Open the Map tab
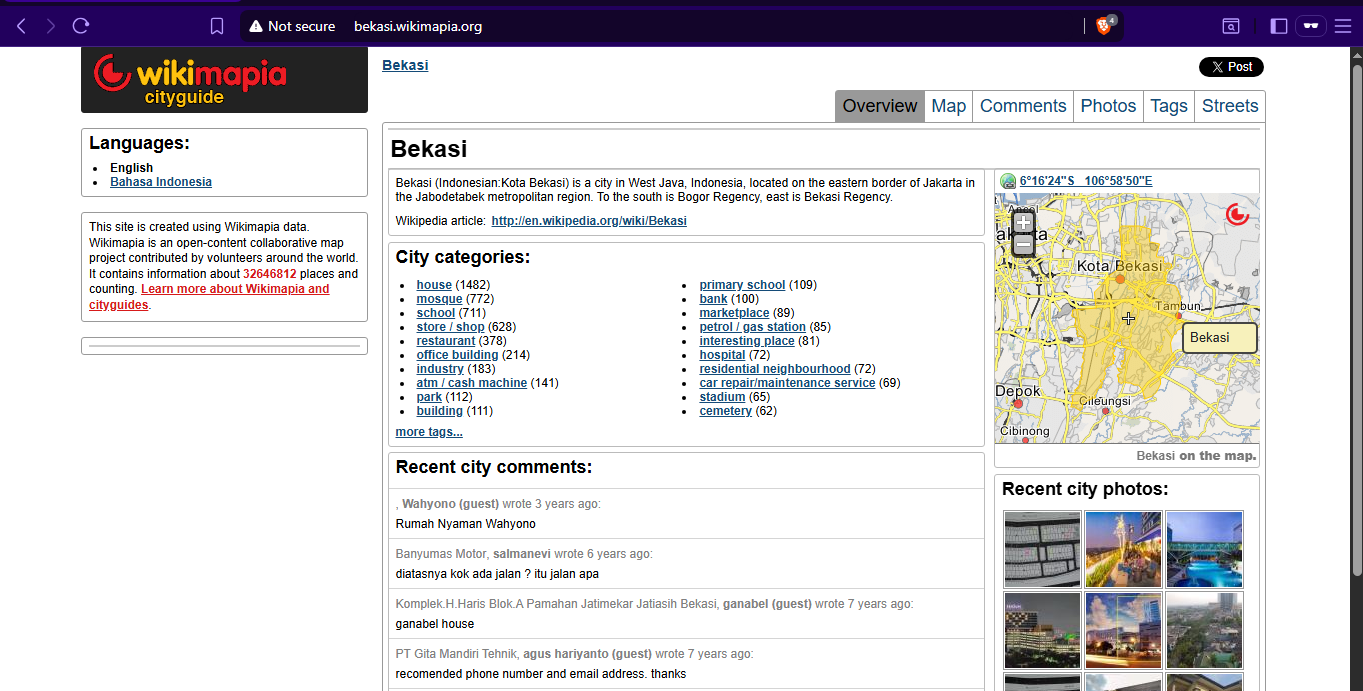Image resolution: width=1363 pixels, height=691 pixels. [949, 106]
